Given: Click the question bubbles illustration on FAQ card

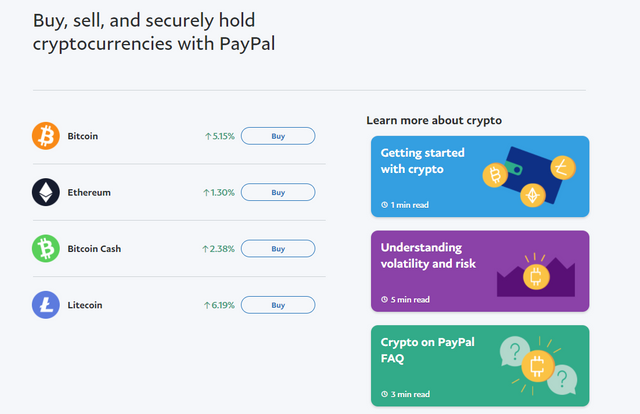Looking at the screenshot, I should click(x=538, y=366).
